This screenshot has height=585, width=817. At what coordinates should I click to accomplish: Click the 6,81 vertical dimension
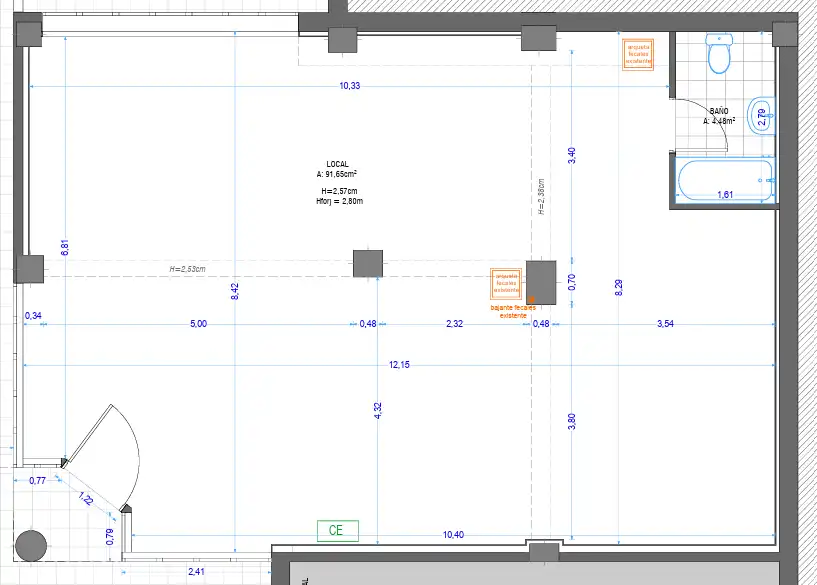(x=65, y=247)
